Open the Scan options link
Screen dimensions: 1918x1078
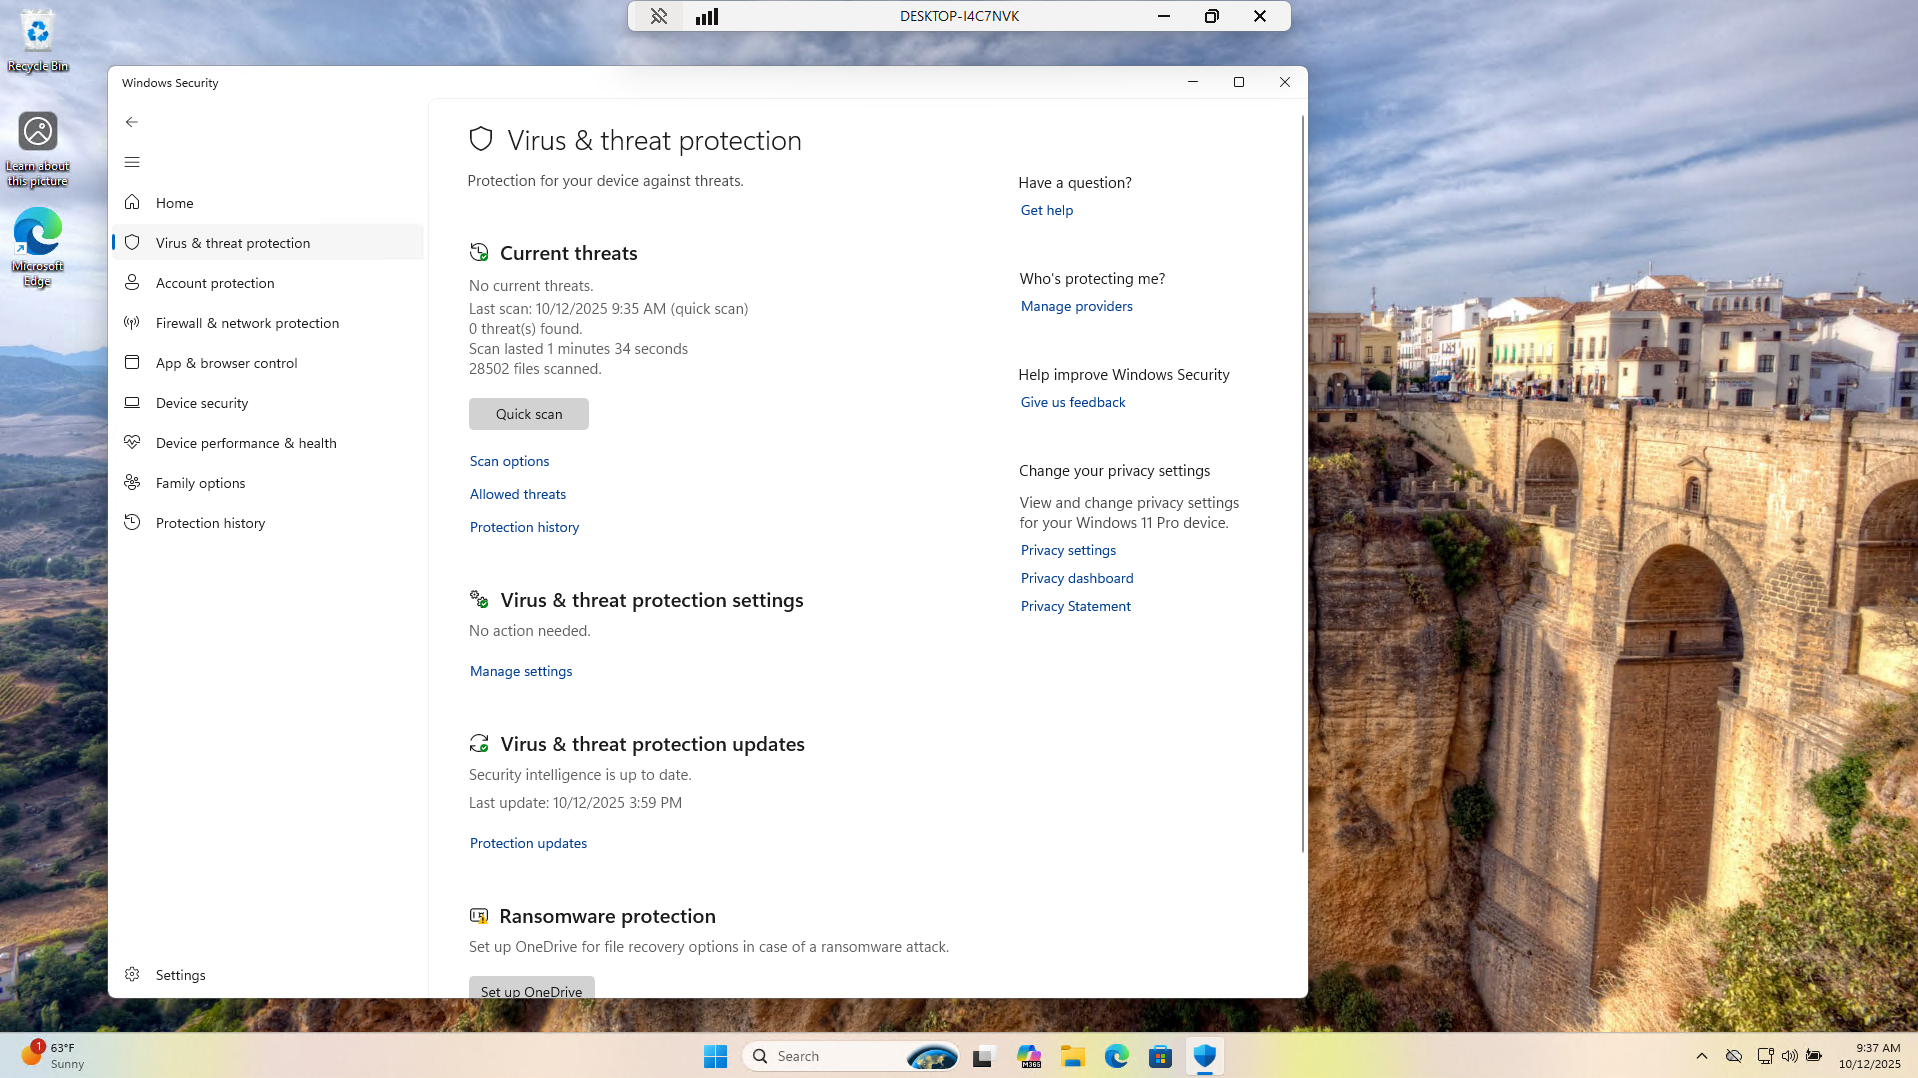coord(509,461)
